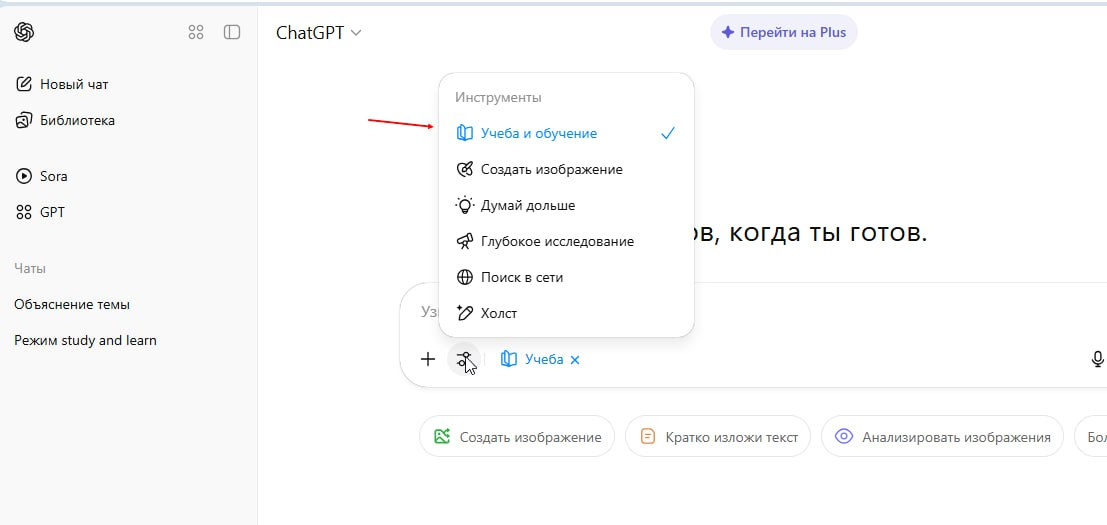This screenshot has height=525, width=1107.
Task: Click the microphone dictation icon
Action: click(x=1097, y=359)
